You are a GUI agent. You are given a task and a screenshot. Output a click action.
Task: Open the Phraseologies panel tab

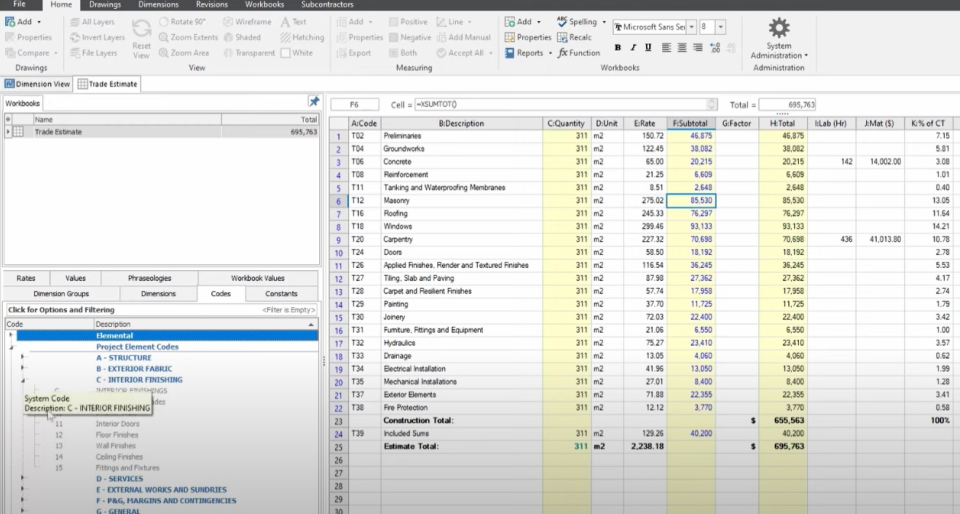point(149,278)
